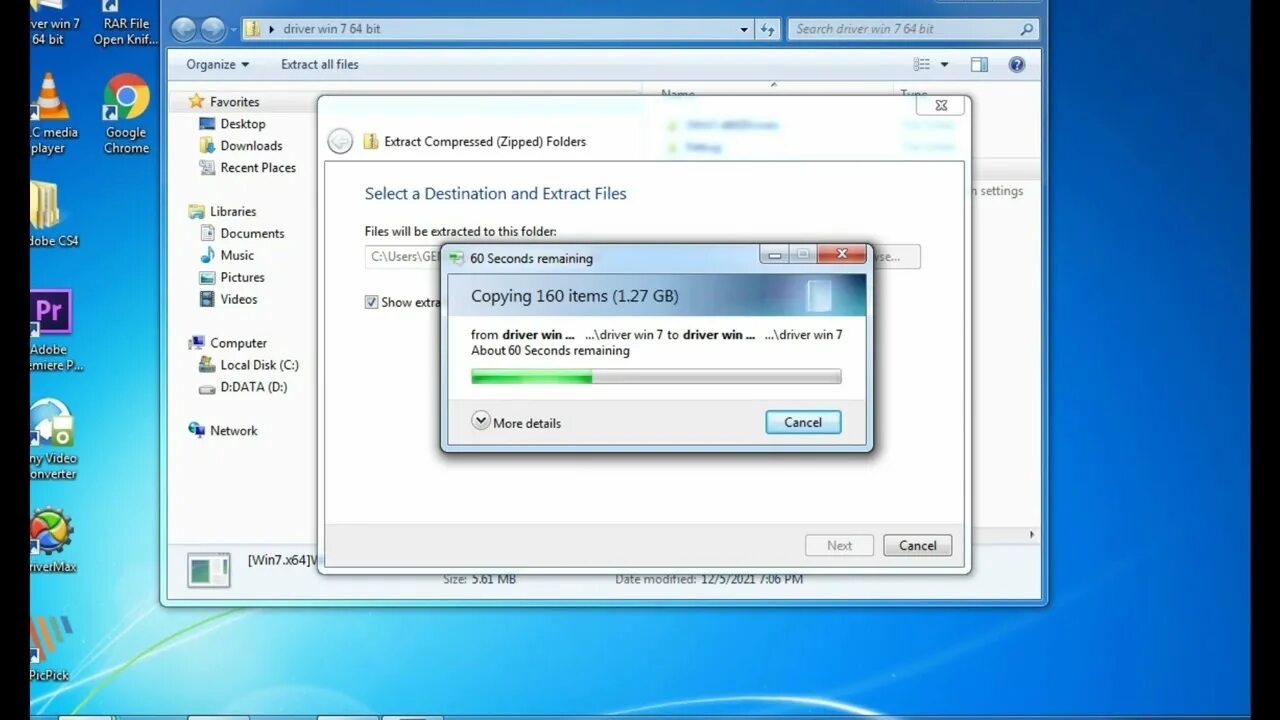This screenshot has width=1280, height=720.
Task: Select Any Video Converter desktop icon
Action: tap(52, 439)
